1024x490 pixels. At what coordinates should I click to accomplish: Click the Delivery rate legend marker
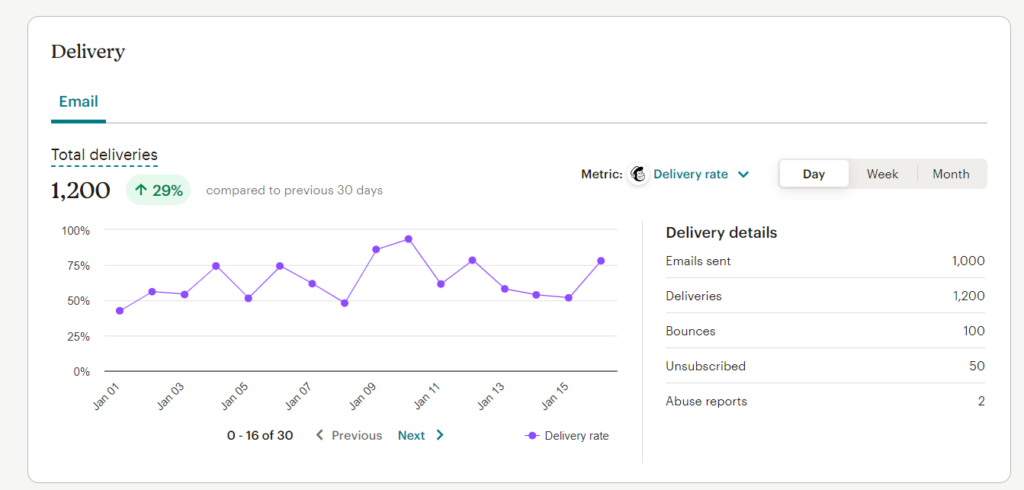(x=533, y=436)
